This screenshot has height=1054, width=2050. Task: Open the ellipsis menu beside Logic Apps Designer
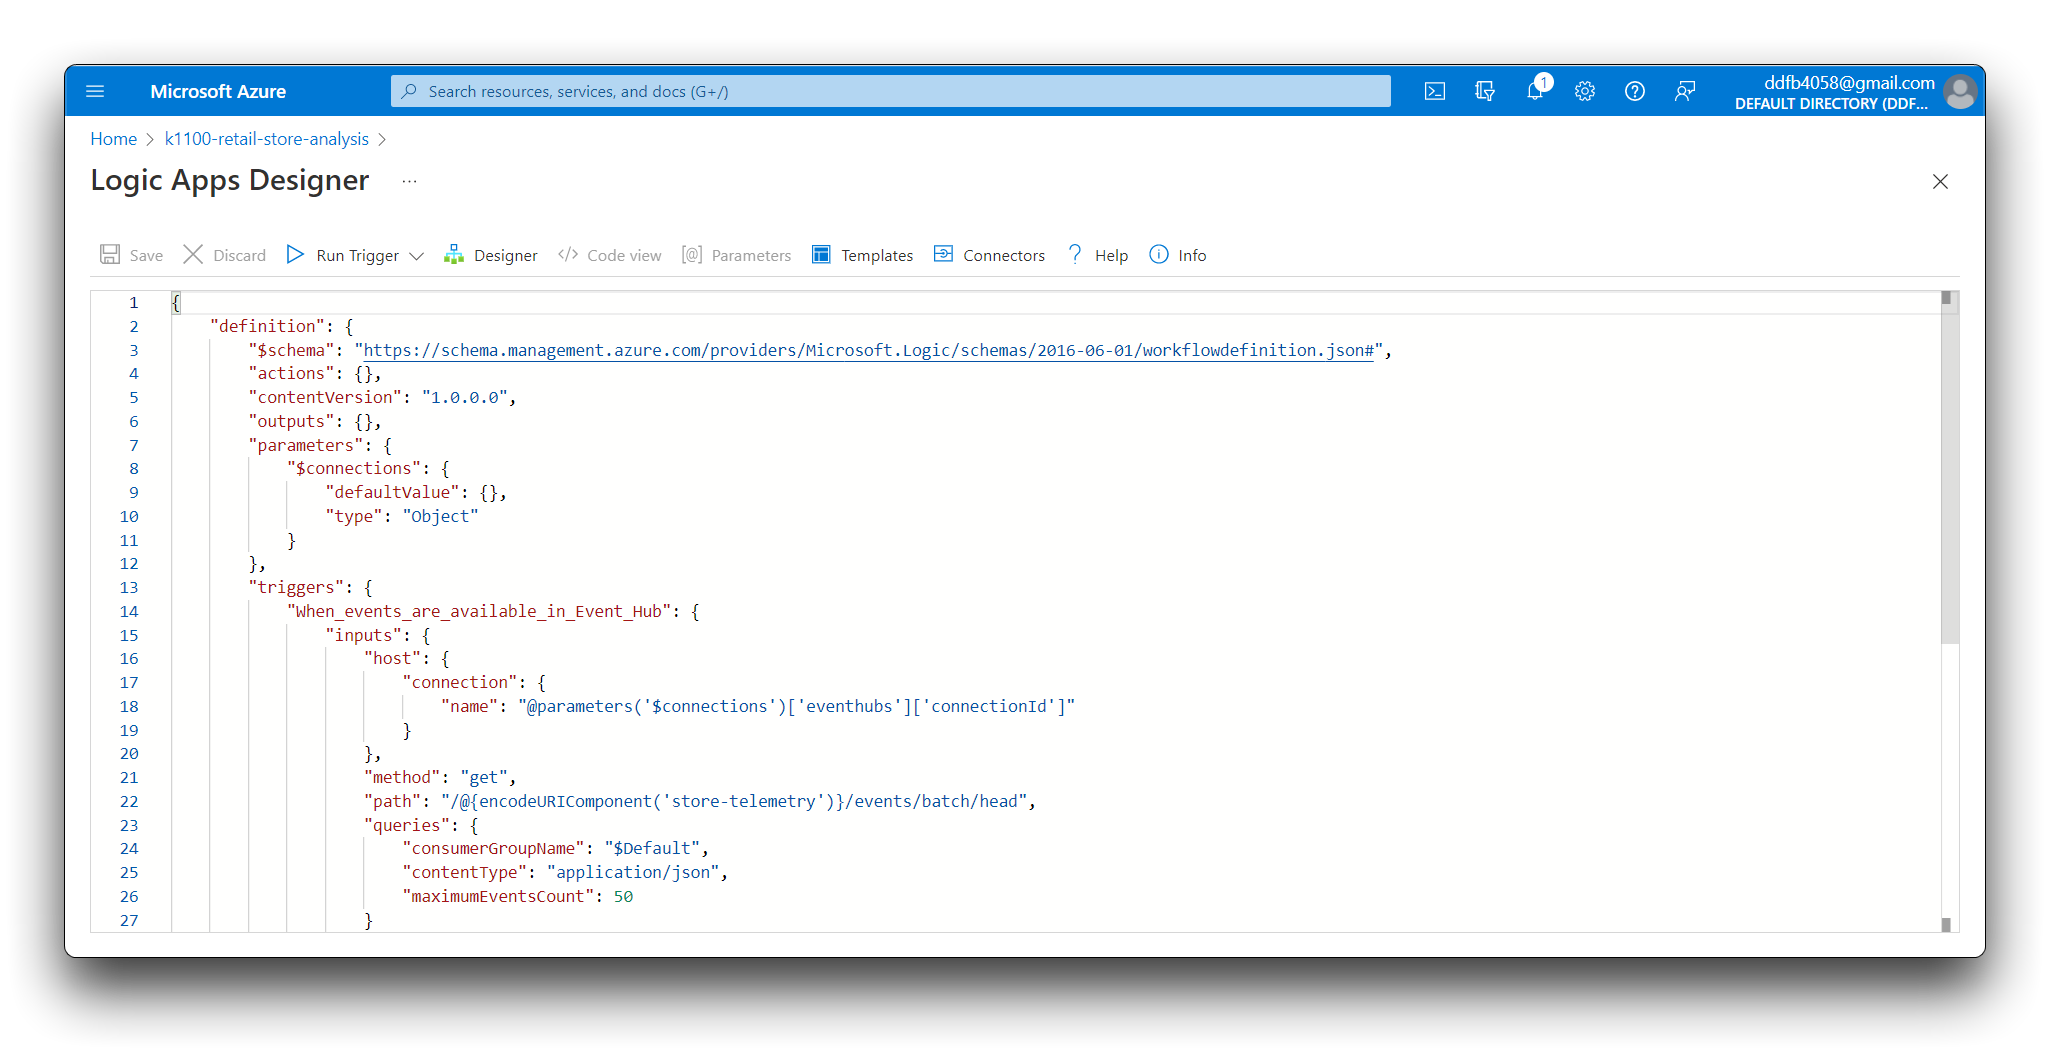pyautogui.click(x=409, y=181)
